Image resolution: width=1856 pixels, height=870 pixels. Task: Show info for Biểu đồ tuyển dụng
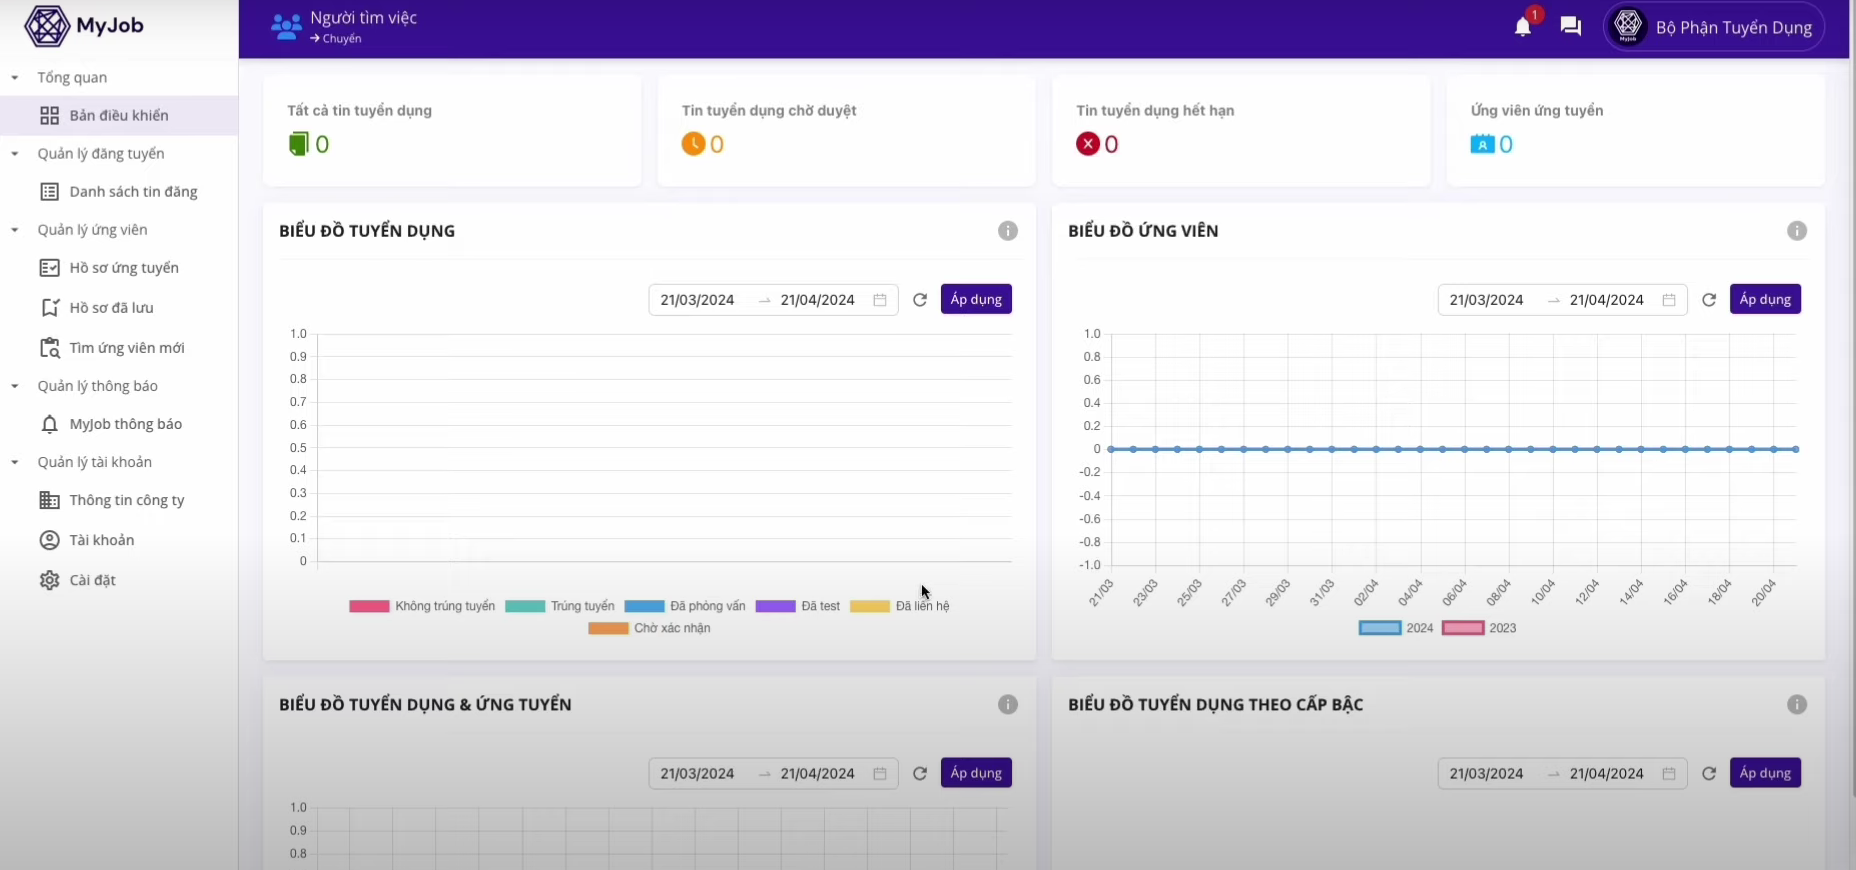coord(1008,231)
